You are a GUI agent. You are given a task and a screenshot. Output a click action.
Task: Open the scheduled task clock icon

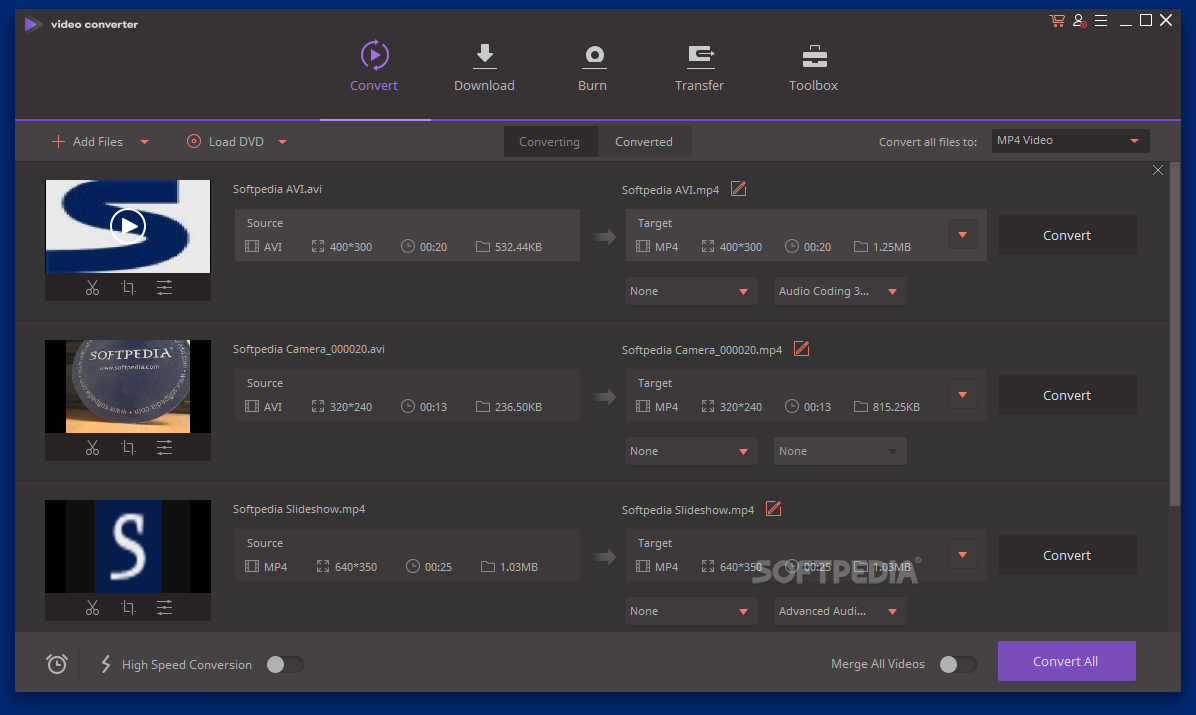56,664
